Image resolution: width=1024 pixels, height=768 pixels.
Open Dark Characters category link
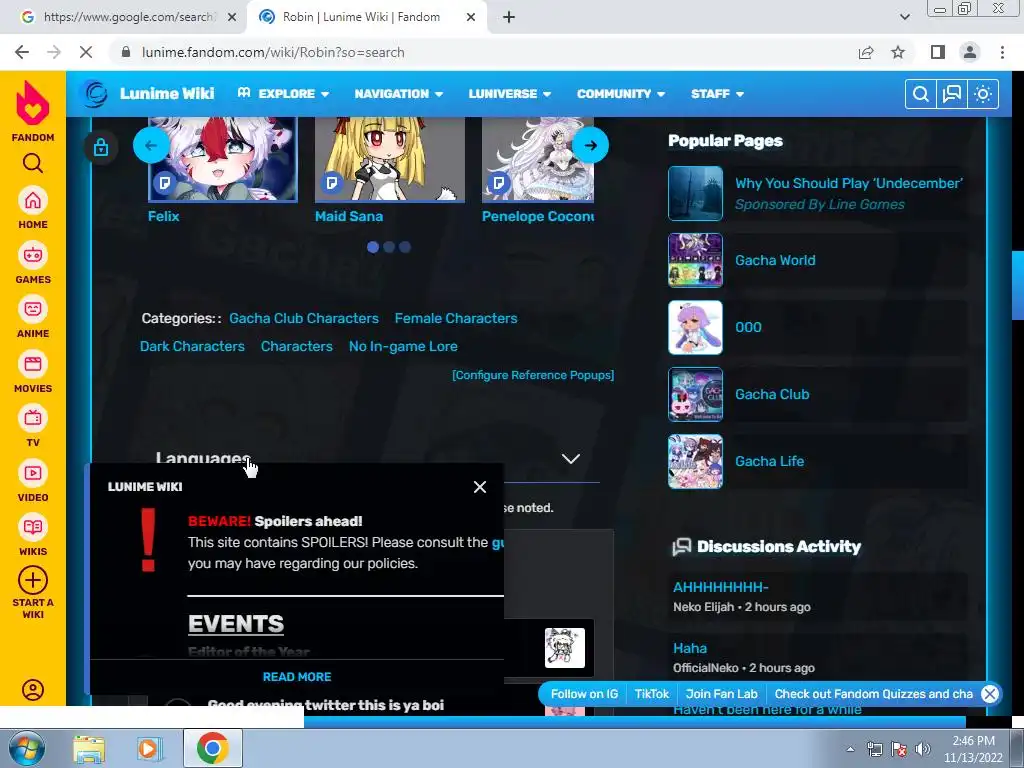pos(192,346)
